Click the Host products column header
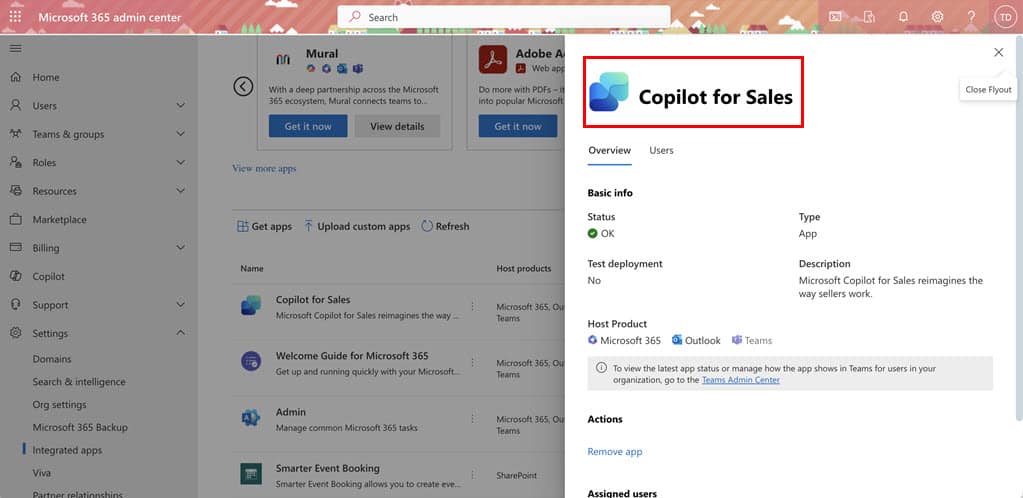The image size is (1023, 498). pos(523,268)
